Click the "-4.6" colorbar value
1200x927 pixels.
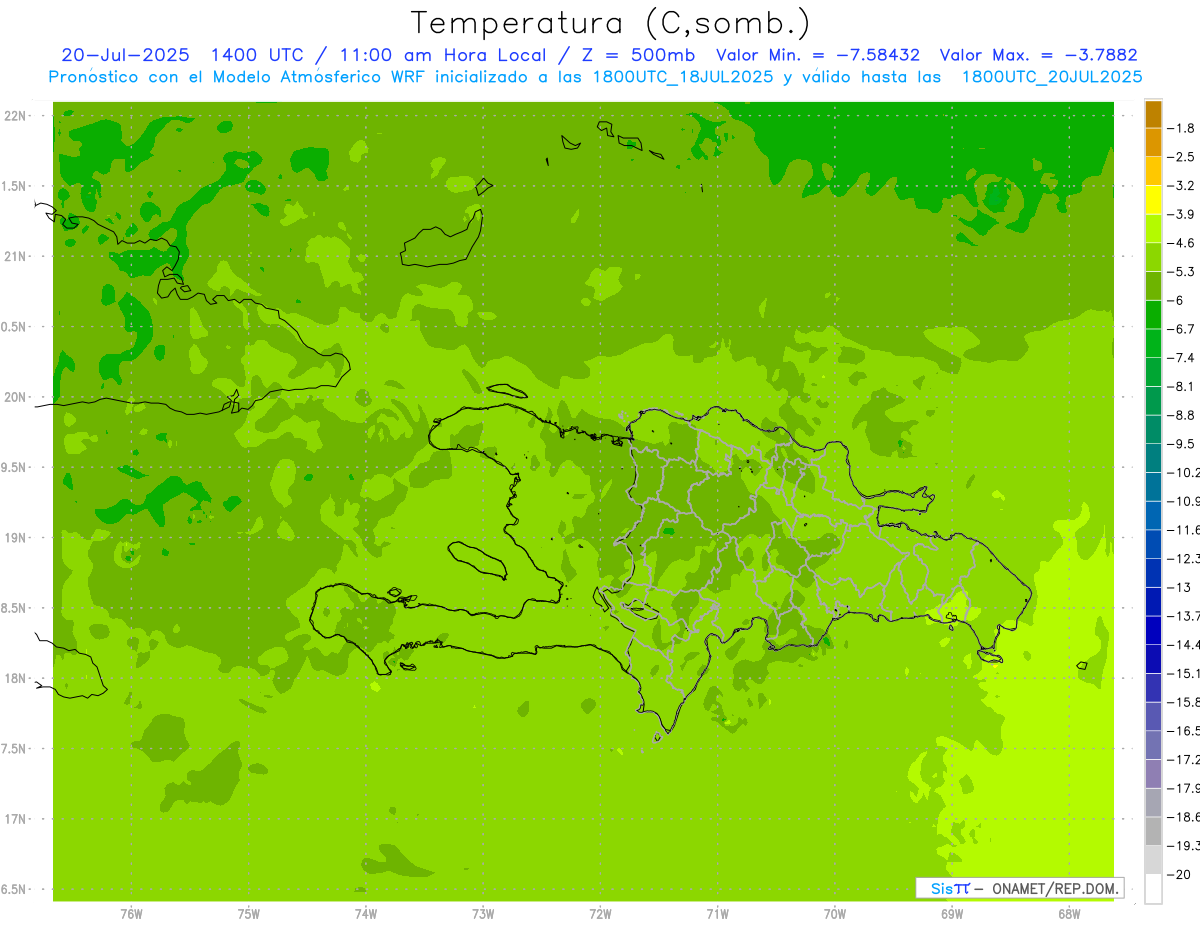coord(1181,243)
